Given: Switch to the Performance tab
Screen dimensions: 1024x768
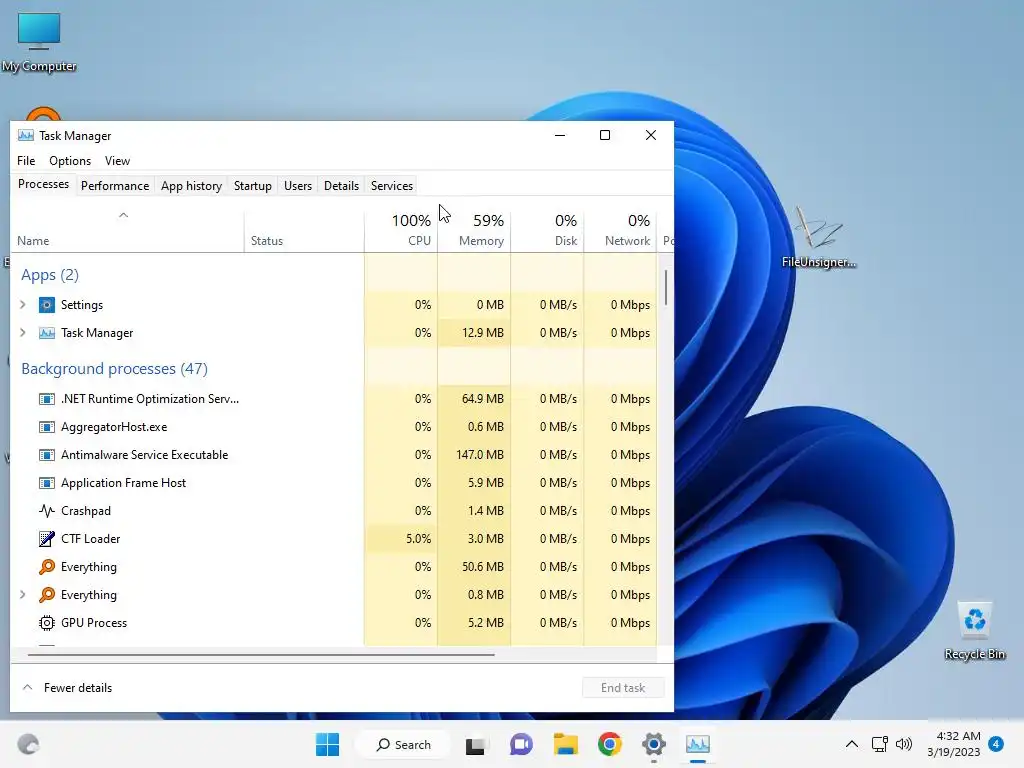Looking at the screenshot, I should tap(115, 186).
